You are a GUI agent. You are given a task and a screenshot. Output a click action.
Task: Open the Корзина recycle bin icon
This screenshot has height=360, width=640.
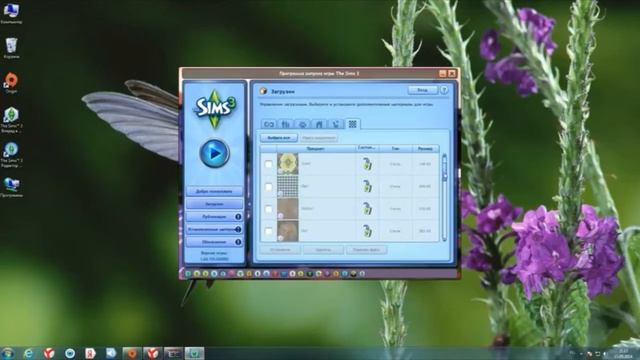tap(11, 48)
